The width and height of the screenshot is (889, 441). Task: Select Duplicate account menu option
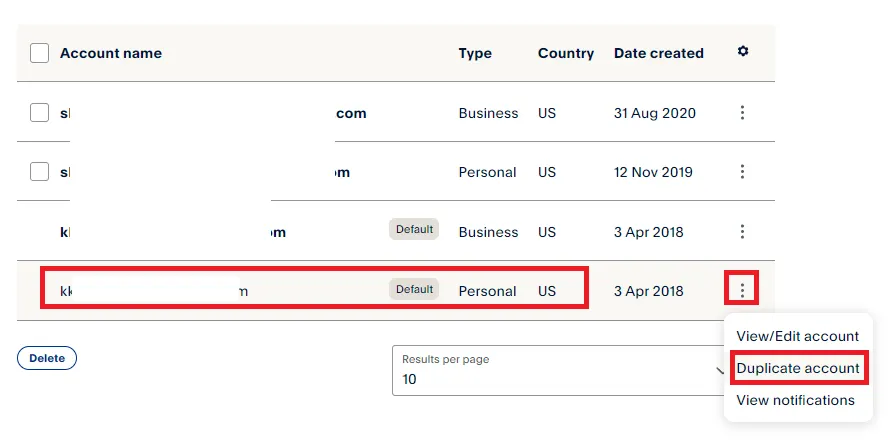797,368
